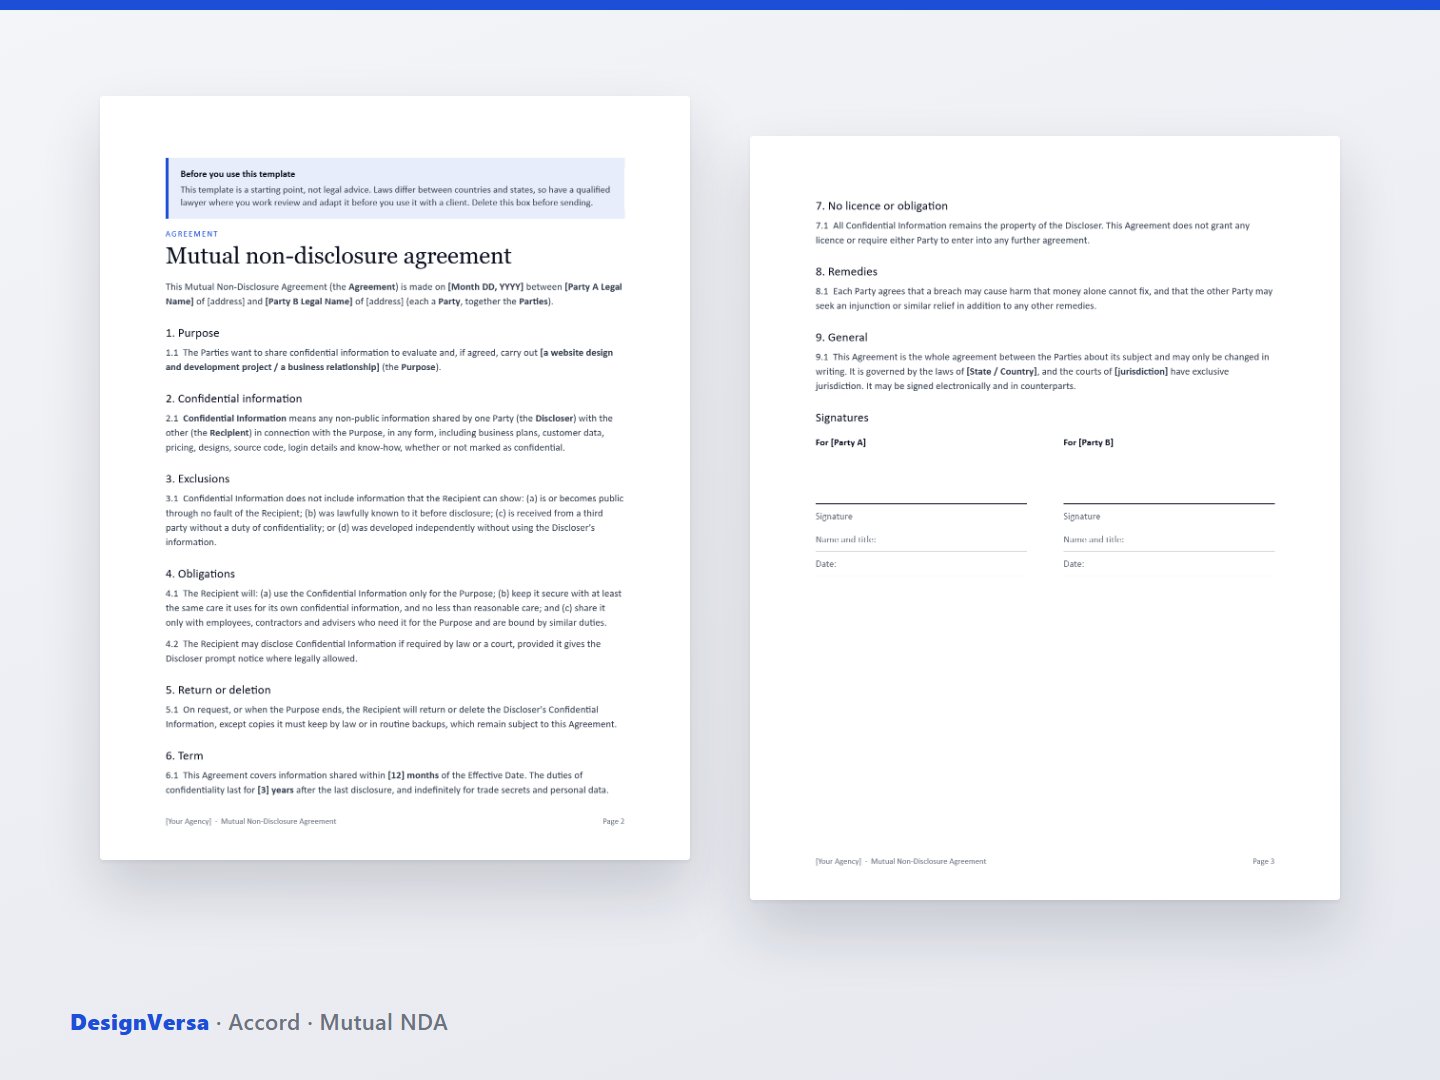Select the "[State / Country]" placeholder
The image size is (1440, 1080).
[1002, 372]
